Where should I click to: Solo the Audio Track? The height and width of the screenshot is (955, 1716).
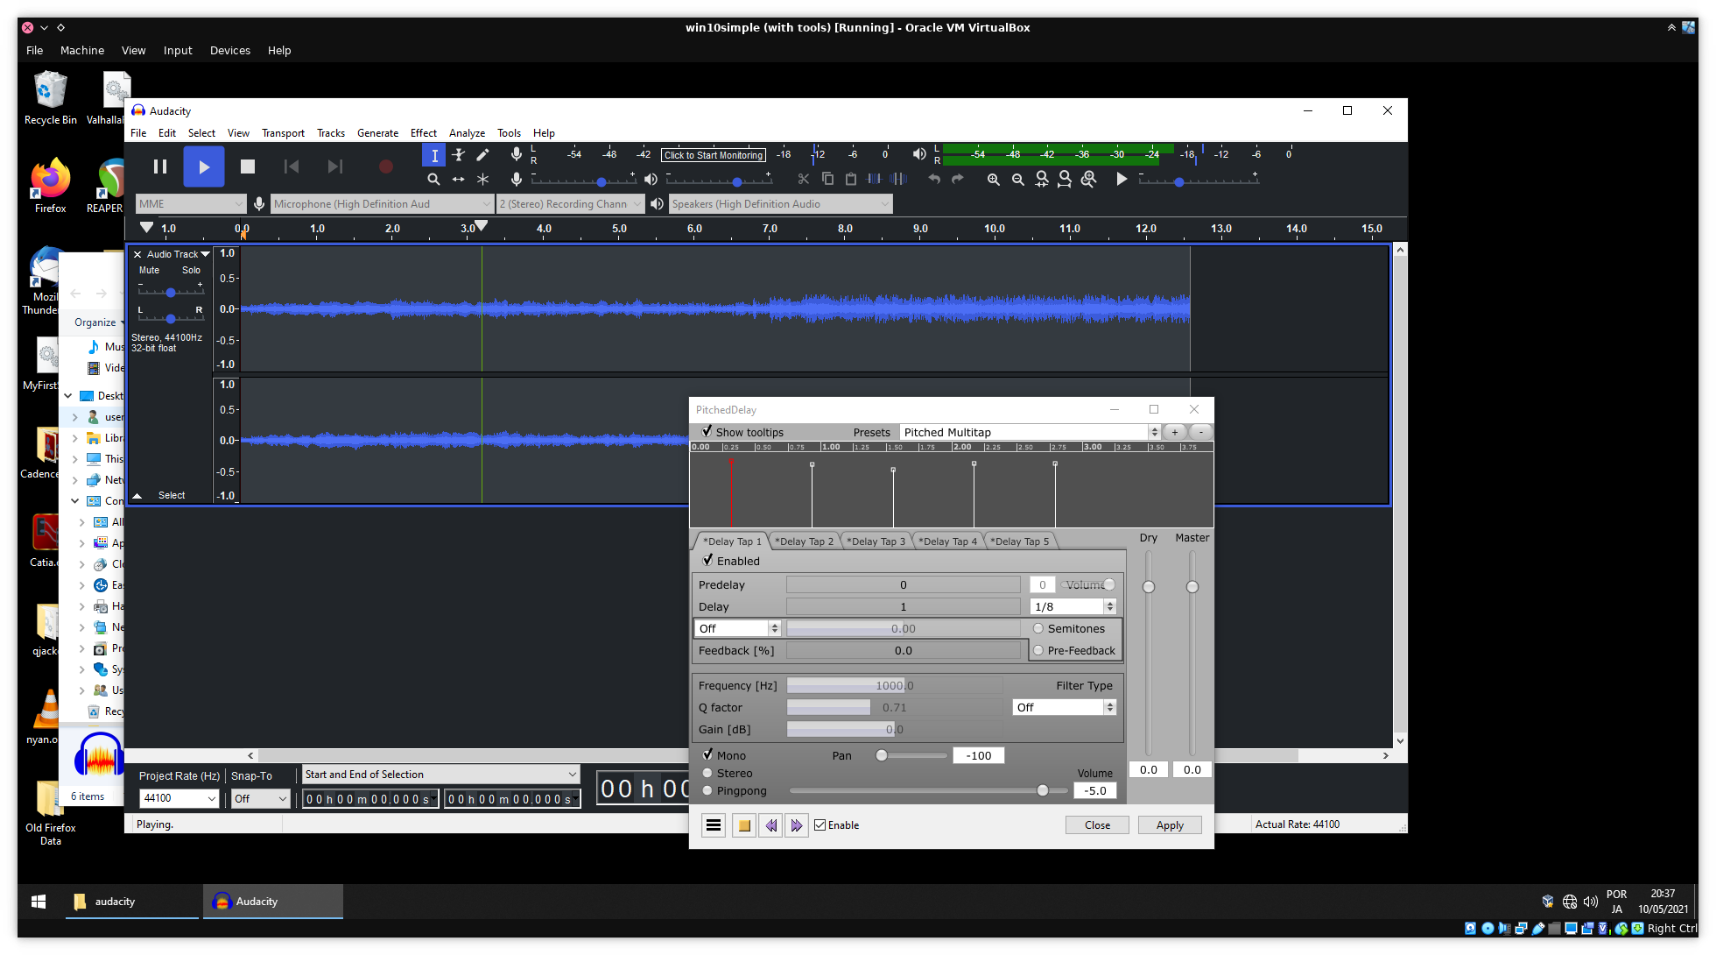191,270
